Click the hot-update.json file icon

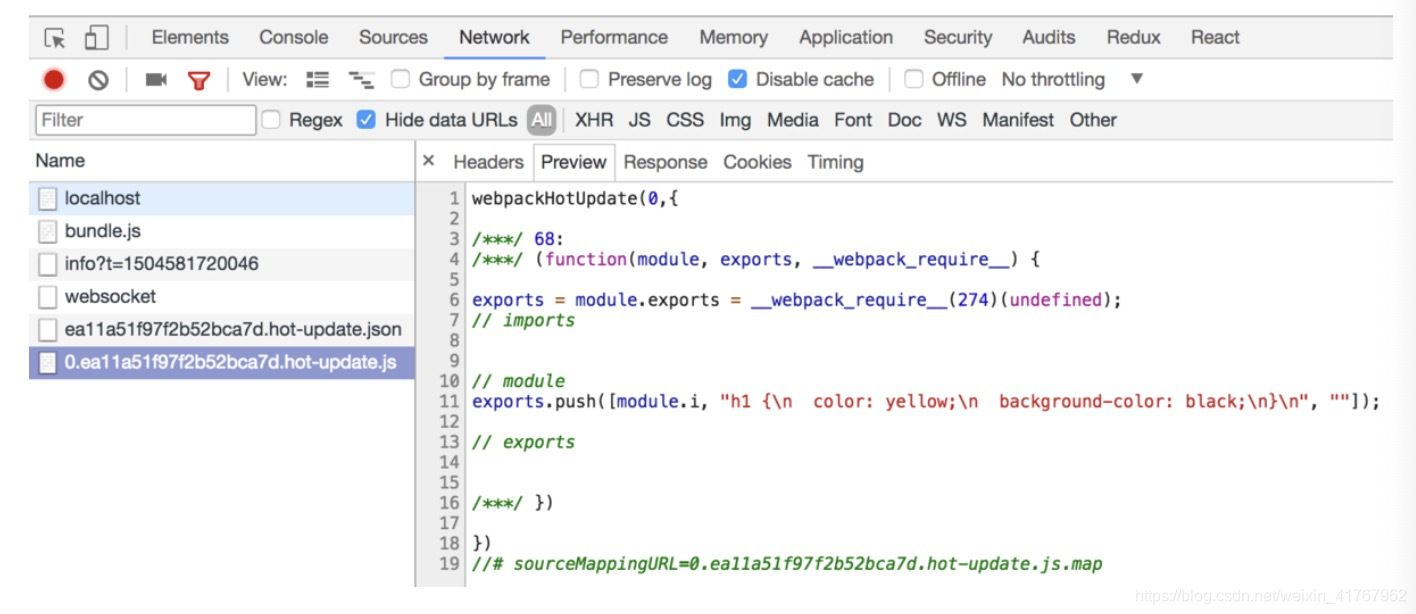point(47,330)
